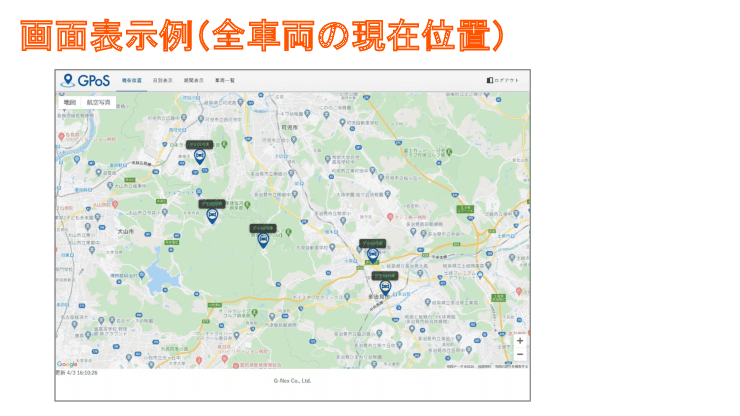The height and width of the screenshot is (416, 740).
Task: Click the 可児市 city label
Action: point(289,127)
